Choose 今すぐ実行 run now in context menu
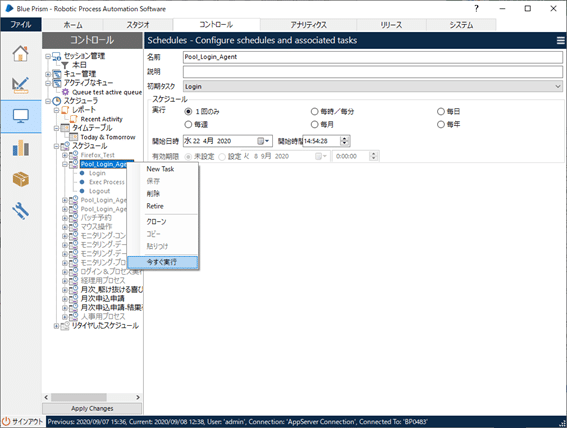The width and height of the screenshot is (567, 428). coord(162,262)
